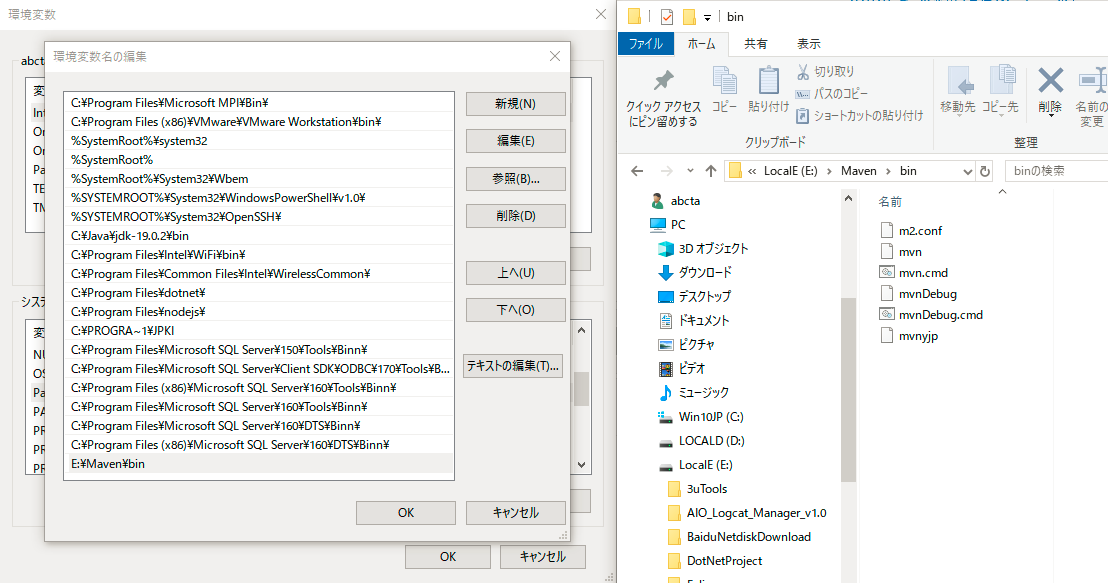Click the 編集(E) button
The height and width of the screenshot is (583, 1108).
(x=516, y=141)
